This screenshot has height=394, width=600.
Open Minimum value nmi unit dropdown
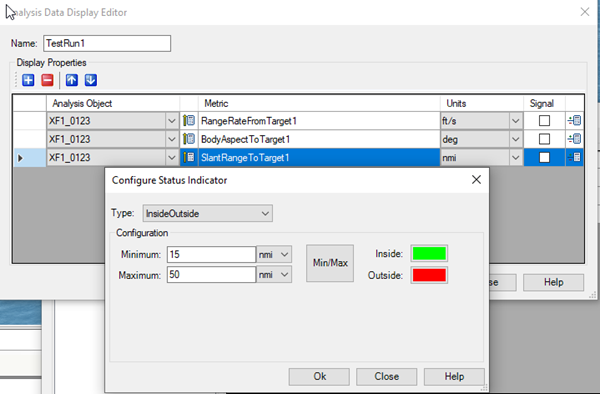pyautogui.click(x=274, y=254)
